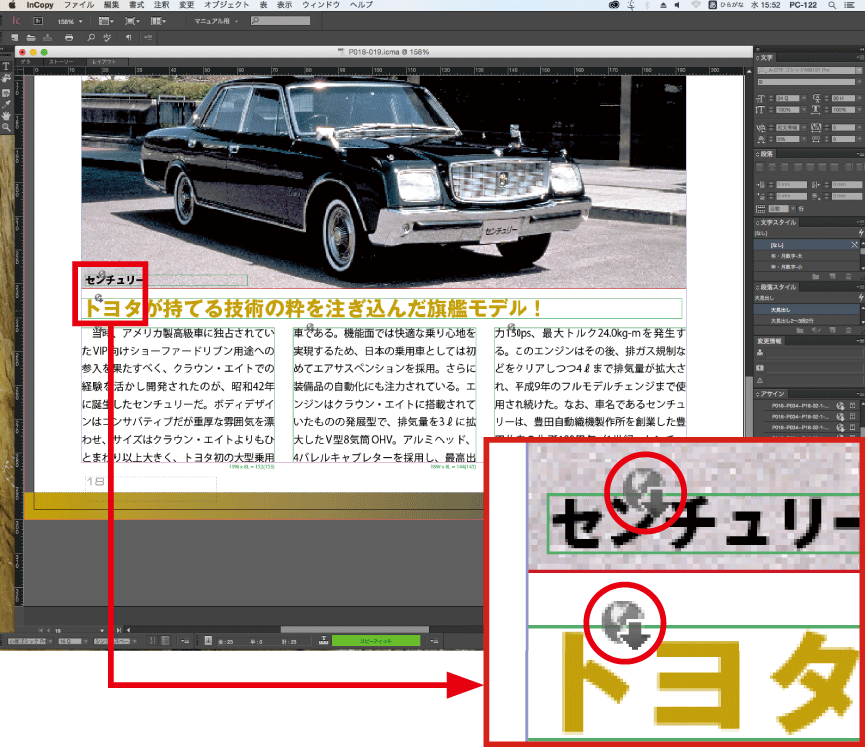The width and height of the screenshot is (865, 747).
Task: Click the horizontal scrollbar of the document
Action: point(355,629)
